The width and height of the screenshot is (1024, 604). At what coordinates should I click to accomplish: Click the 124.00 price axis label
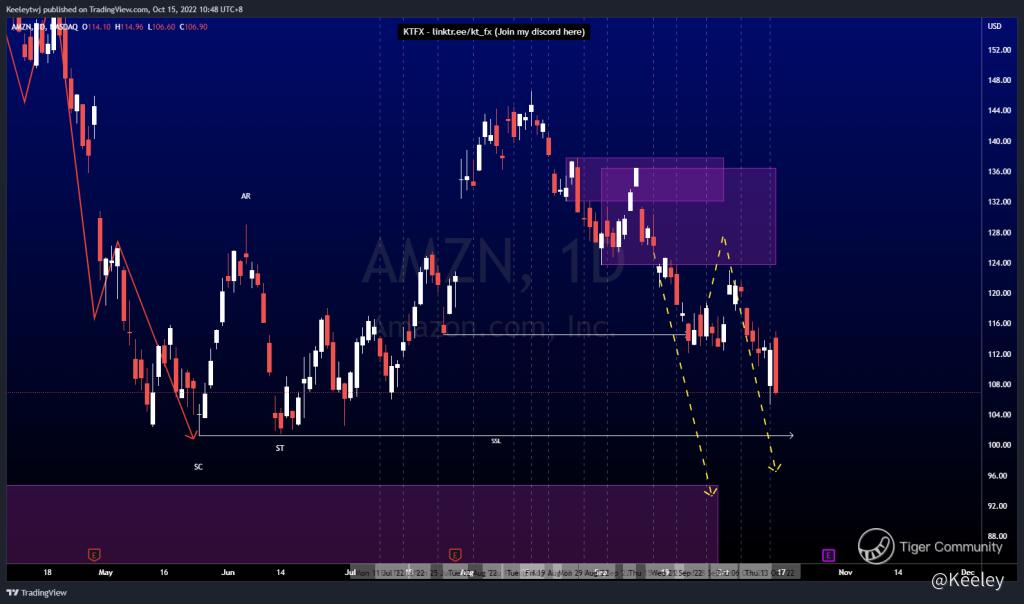click(999, 263)
